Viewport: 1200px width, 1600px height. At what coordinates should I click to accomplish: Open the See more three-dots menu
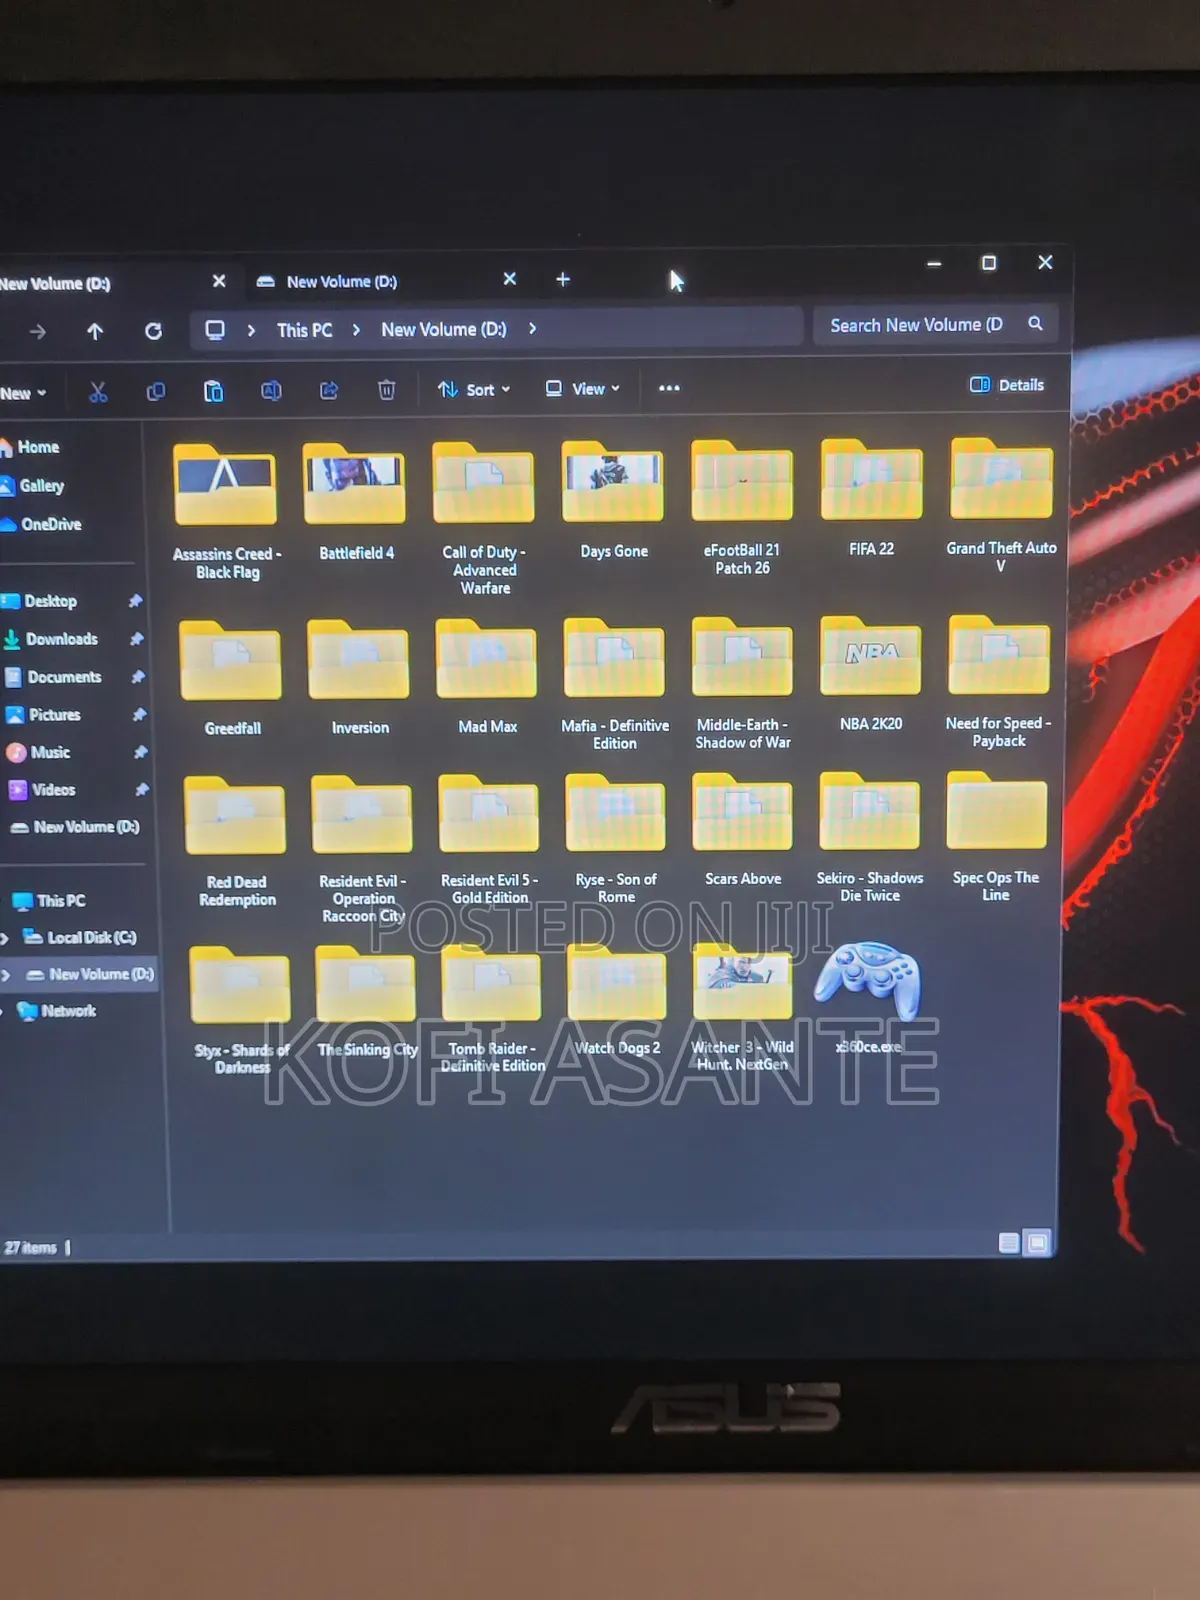coord(669,388)
